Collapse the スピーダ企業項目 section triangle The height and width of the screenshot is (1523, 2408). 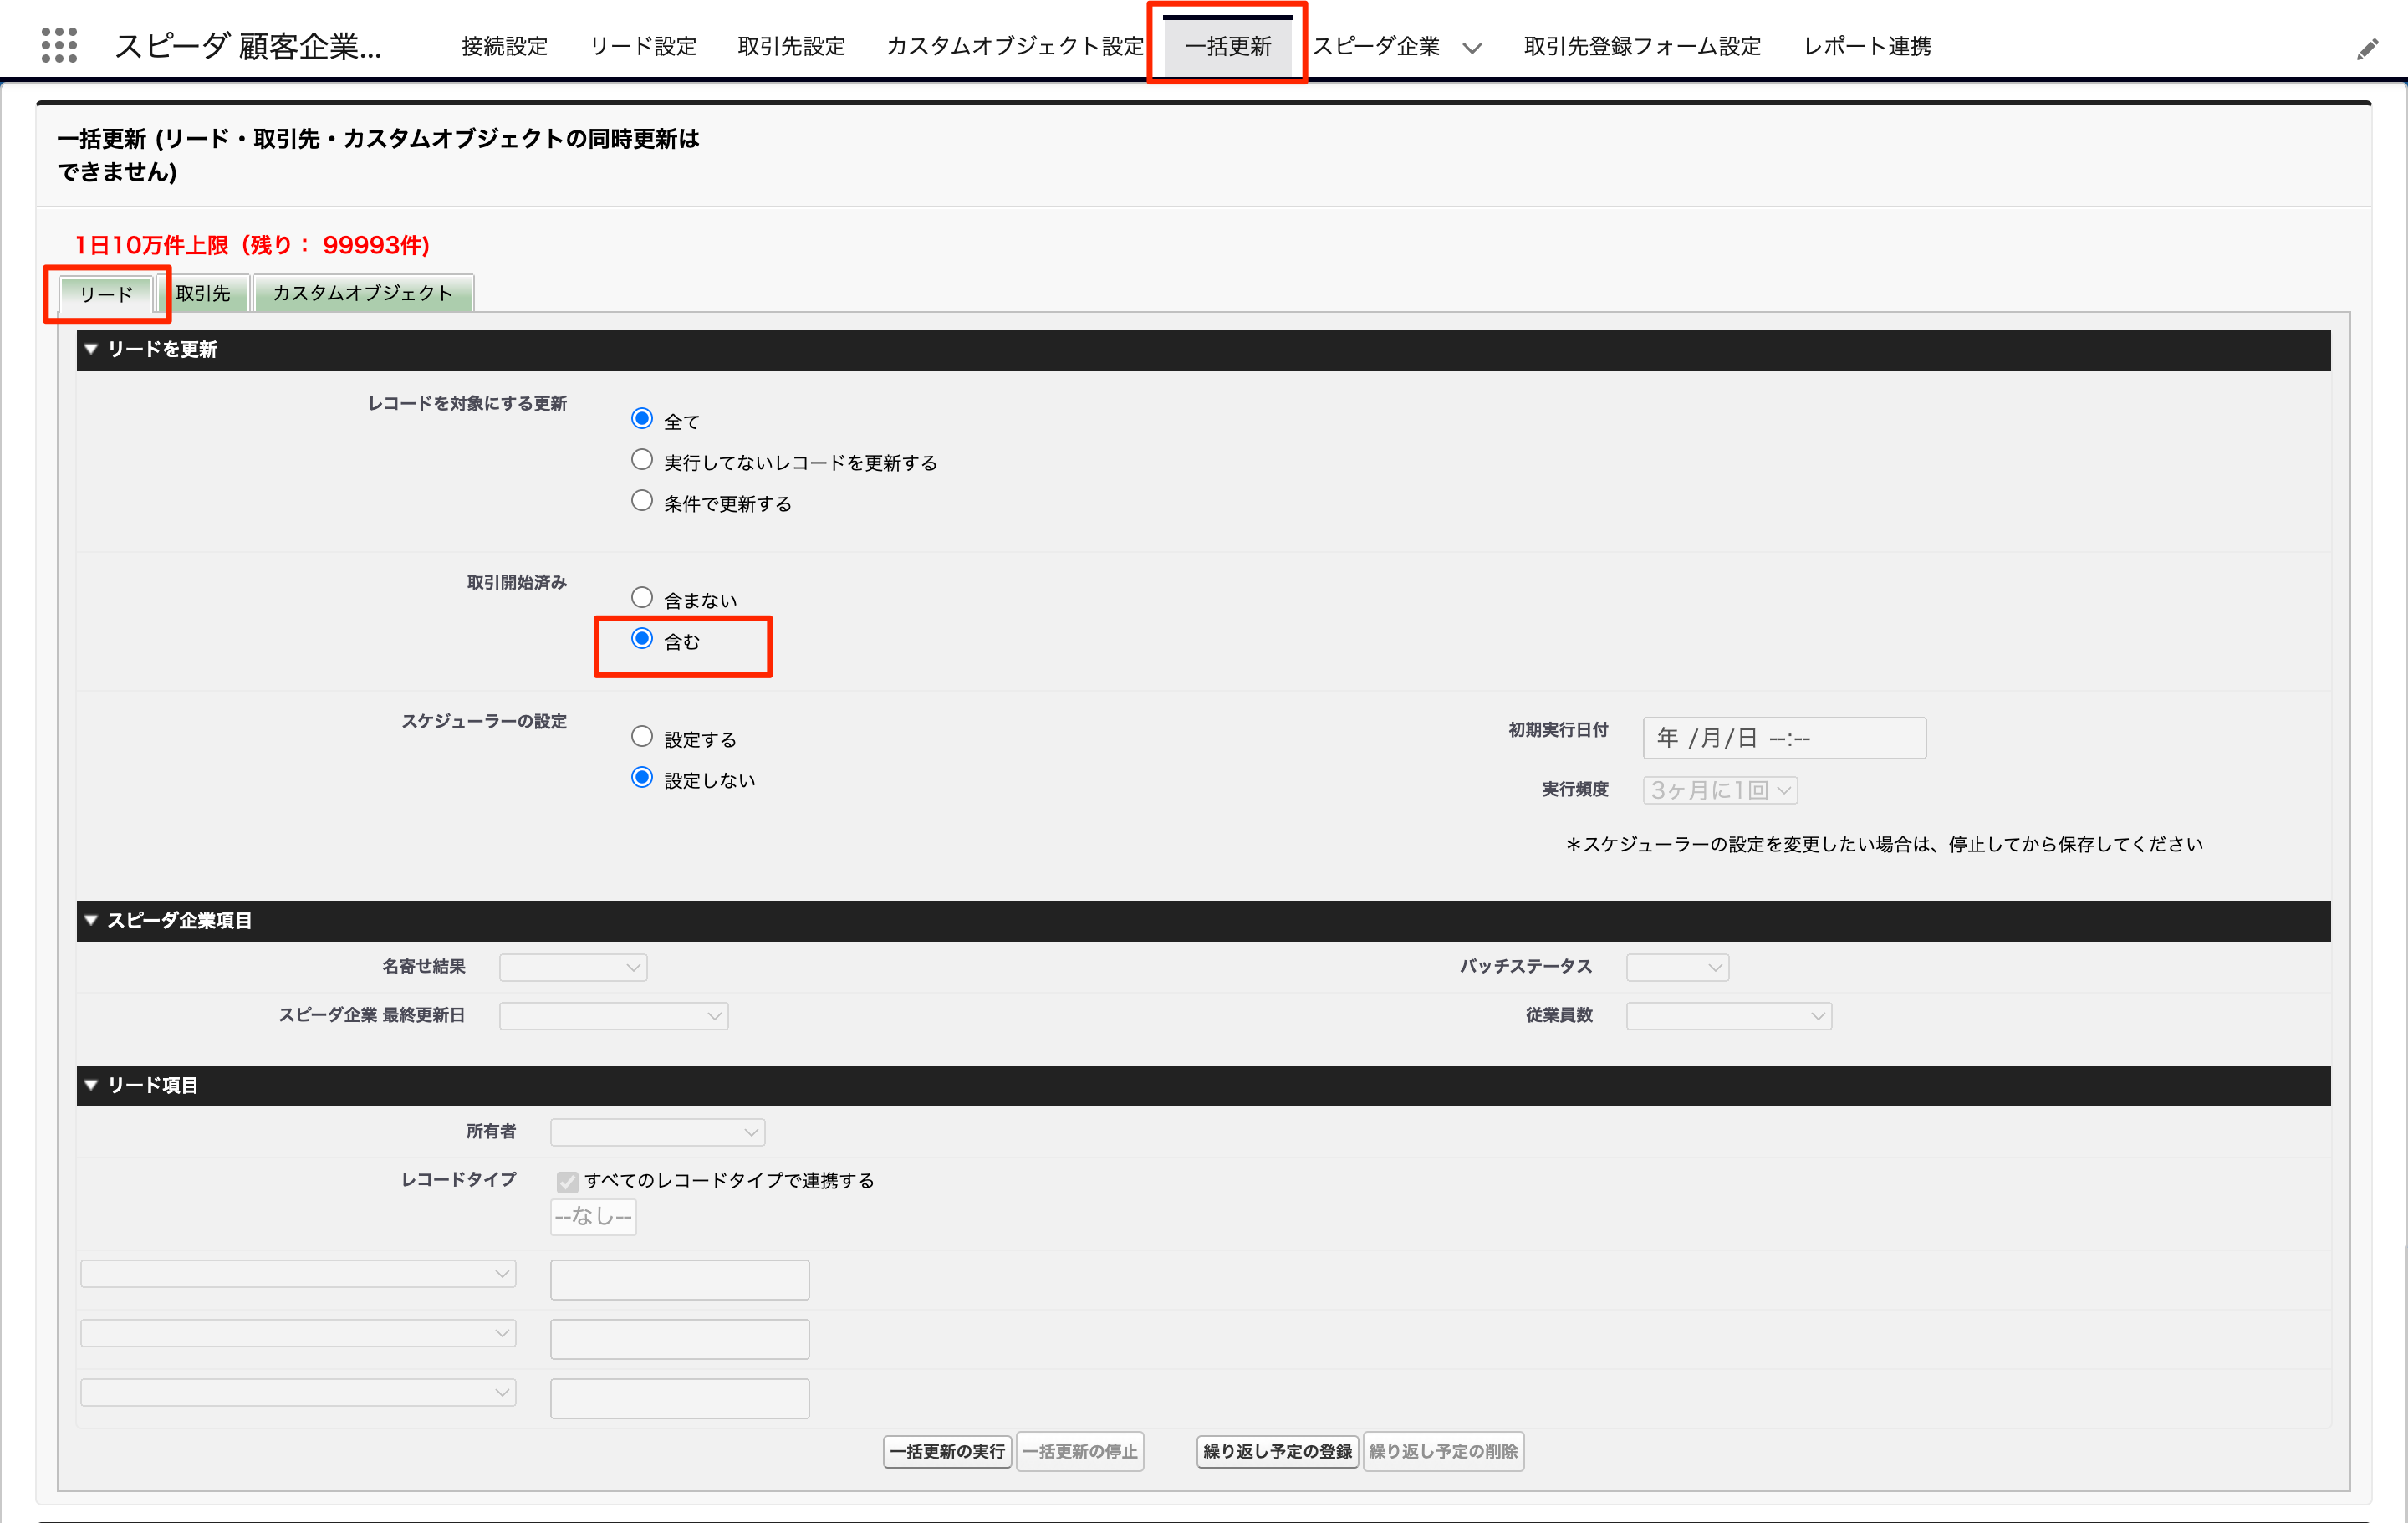click(x=91, y=920)
